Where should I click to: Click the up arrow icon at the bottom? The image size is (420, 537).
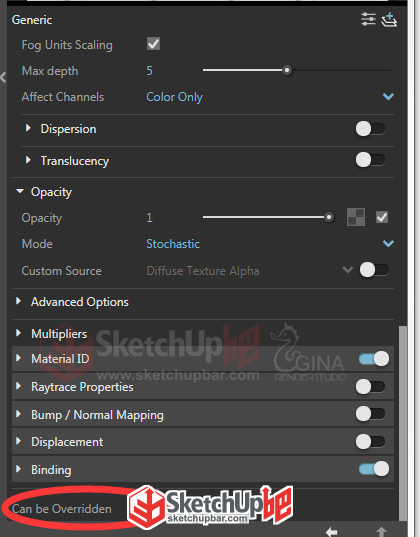[x=381, y=532]
